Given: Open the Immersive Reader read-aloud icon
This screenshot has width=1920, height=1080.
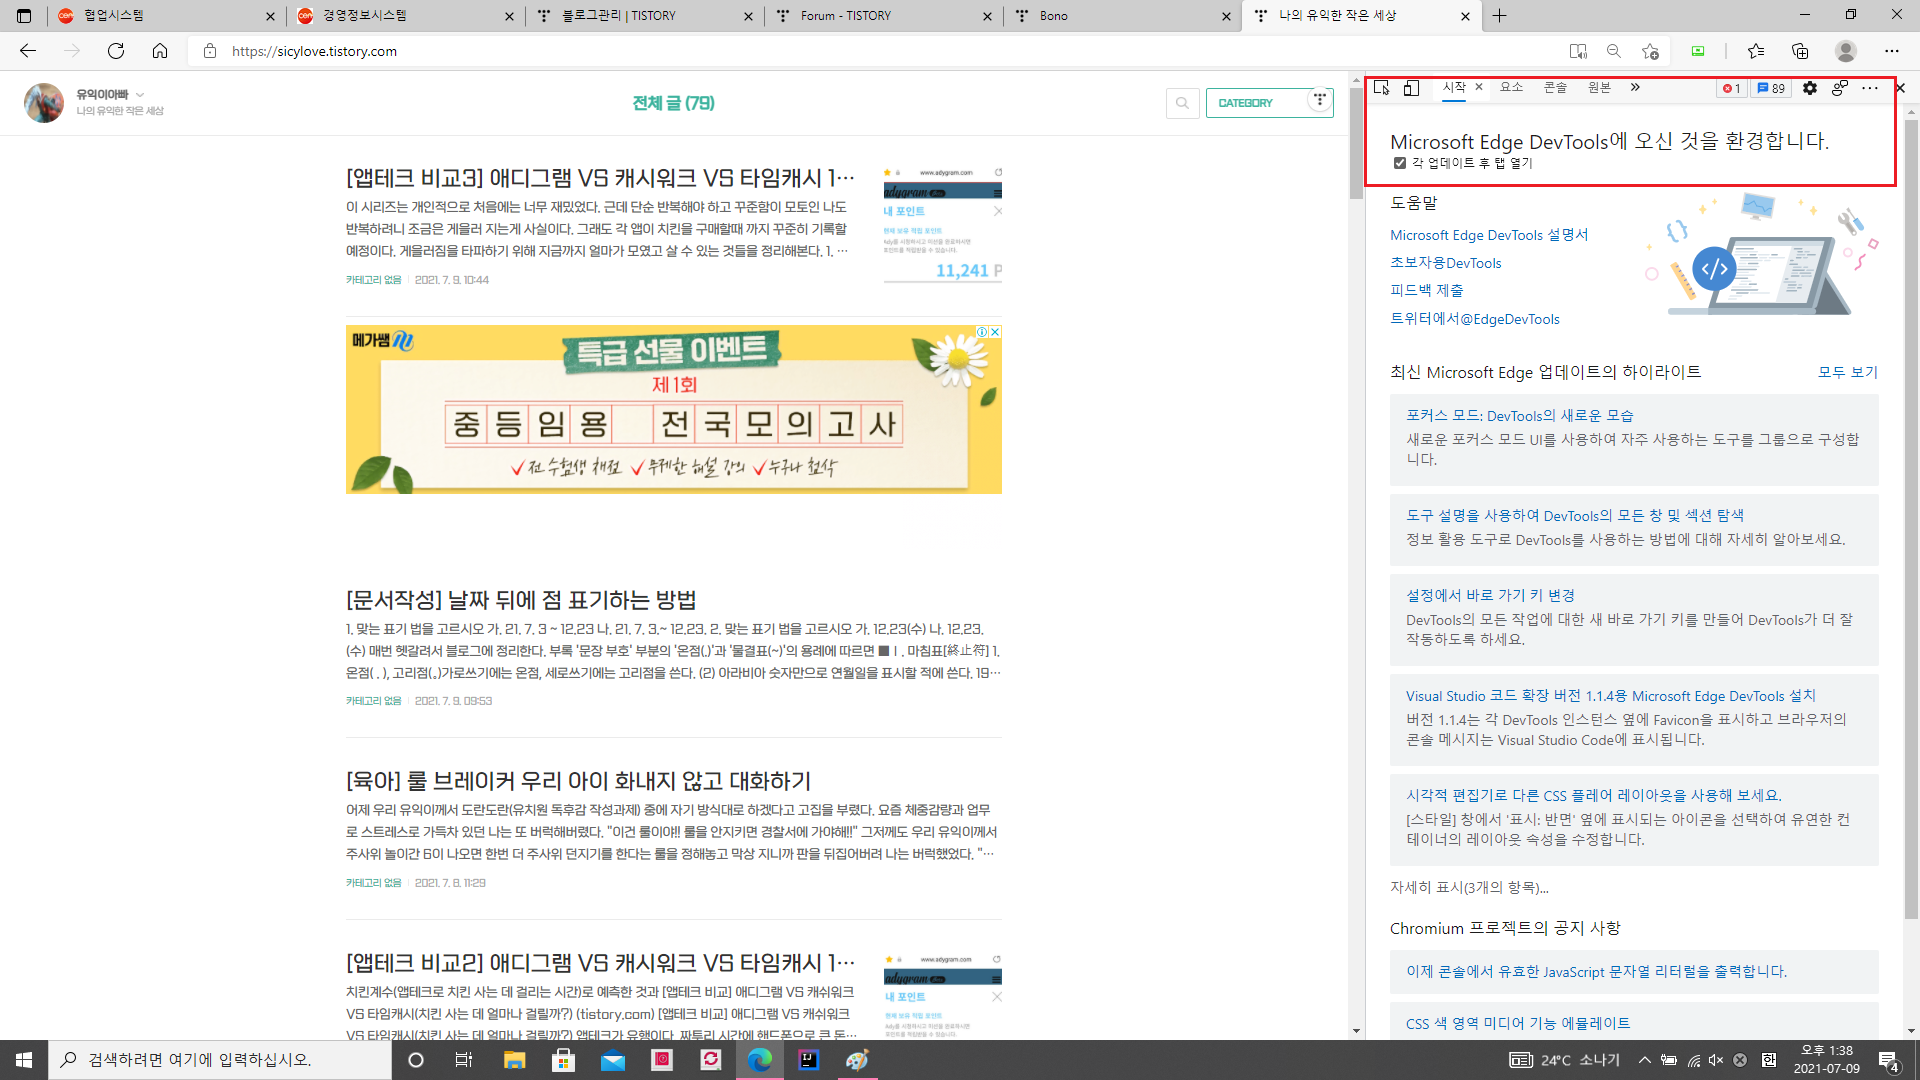Looking at the screenshot, I should click(1578, 51).
